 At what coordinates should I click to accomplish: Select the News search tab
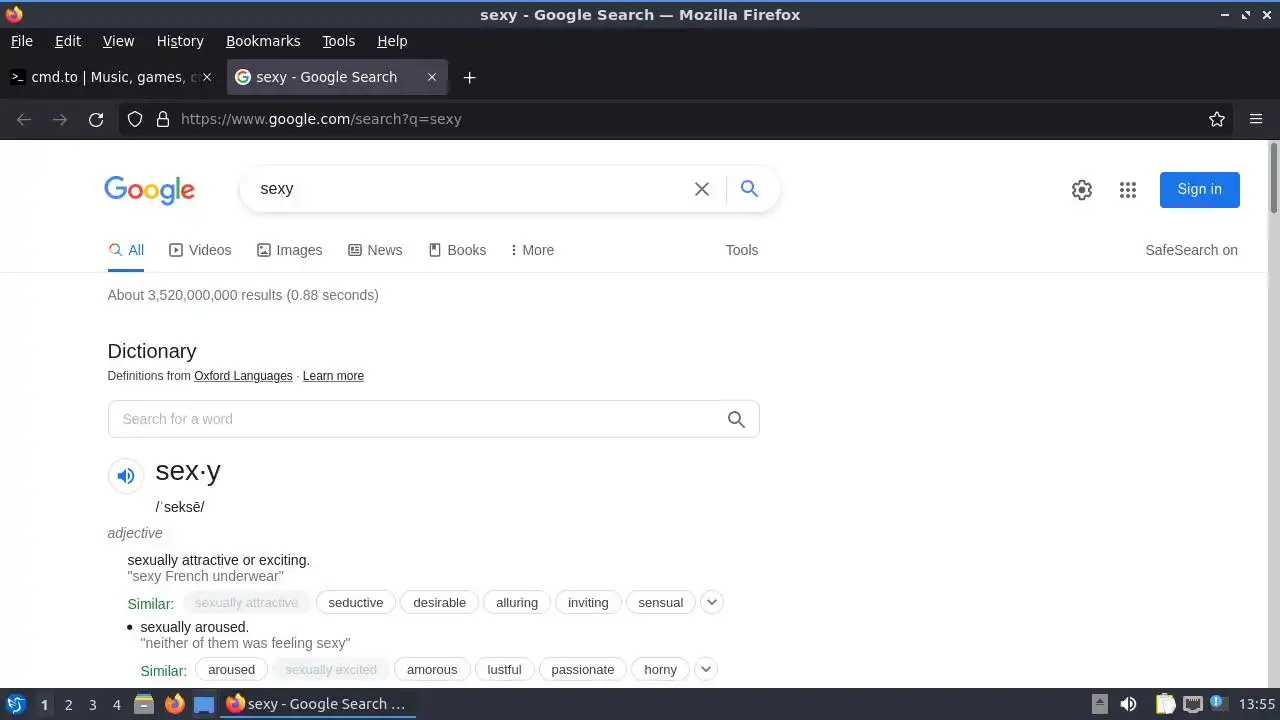click(x=375, y=250)
